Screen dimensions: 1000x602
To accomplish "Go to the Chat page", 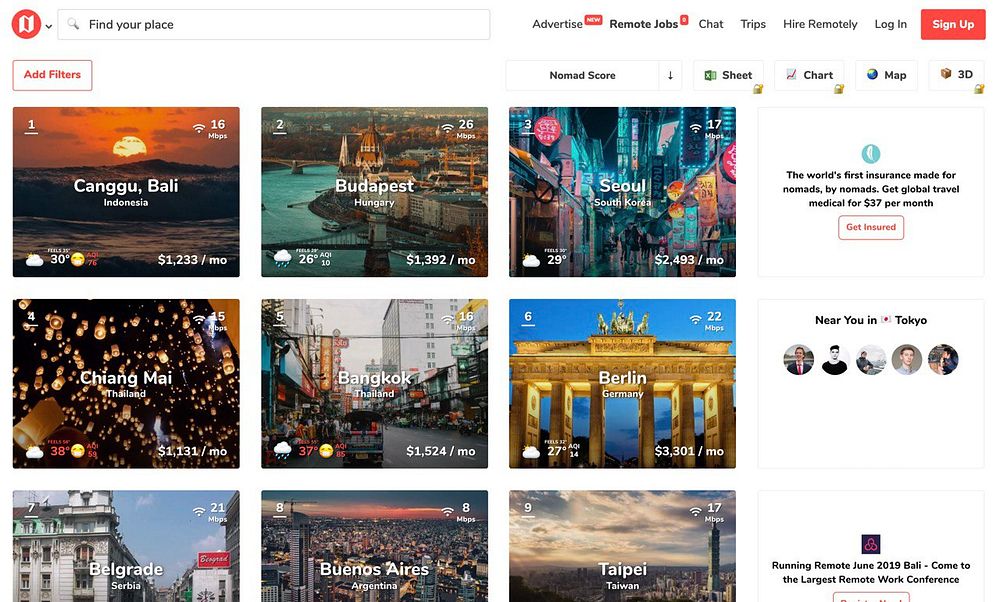I will 710,24.
